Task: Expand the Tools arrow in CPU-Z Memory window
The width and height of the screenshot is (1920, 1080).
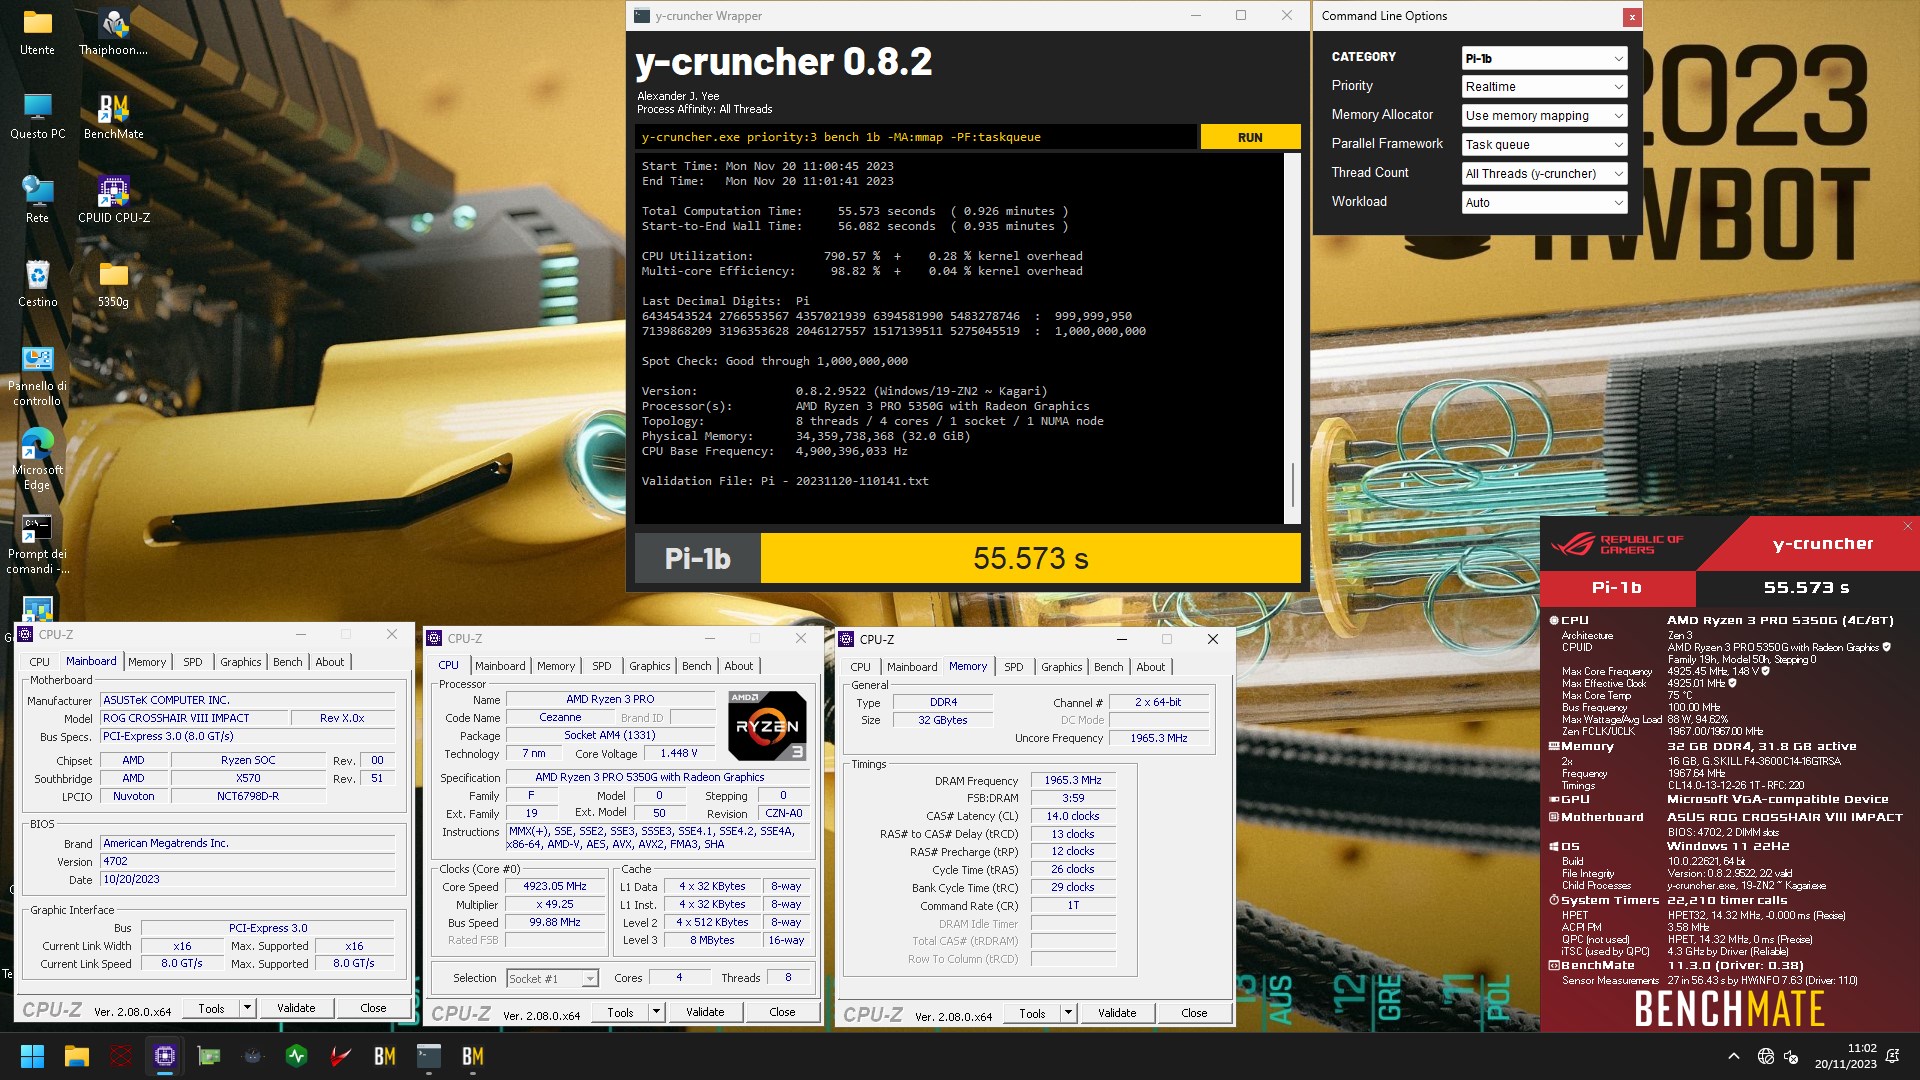Action: [x=1068, y=1013]
